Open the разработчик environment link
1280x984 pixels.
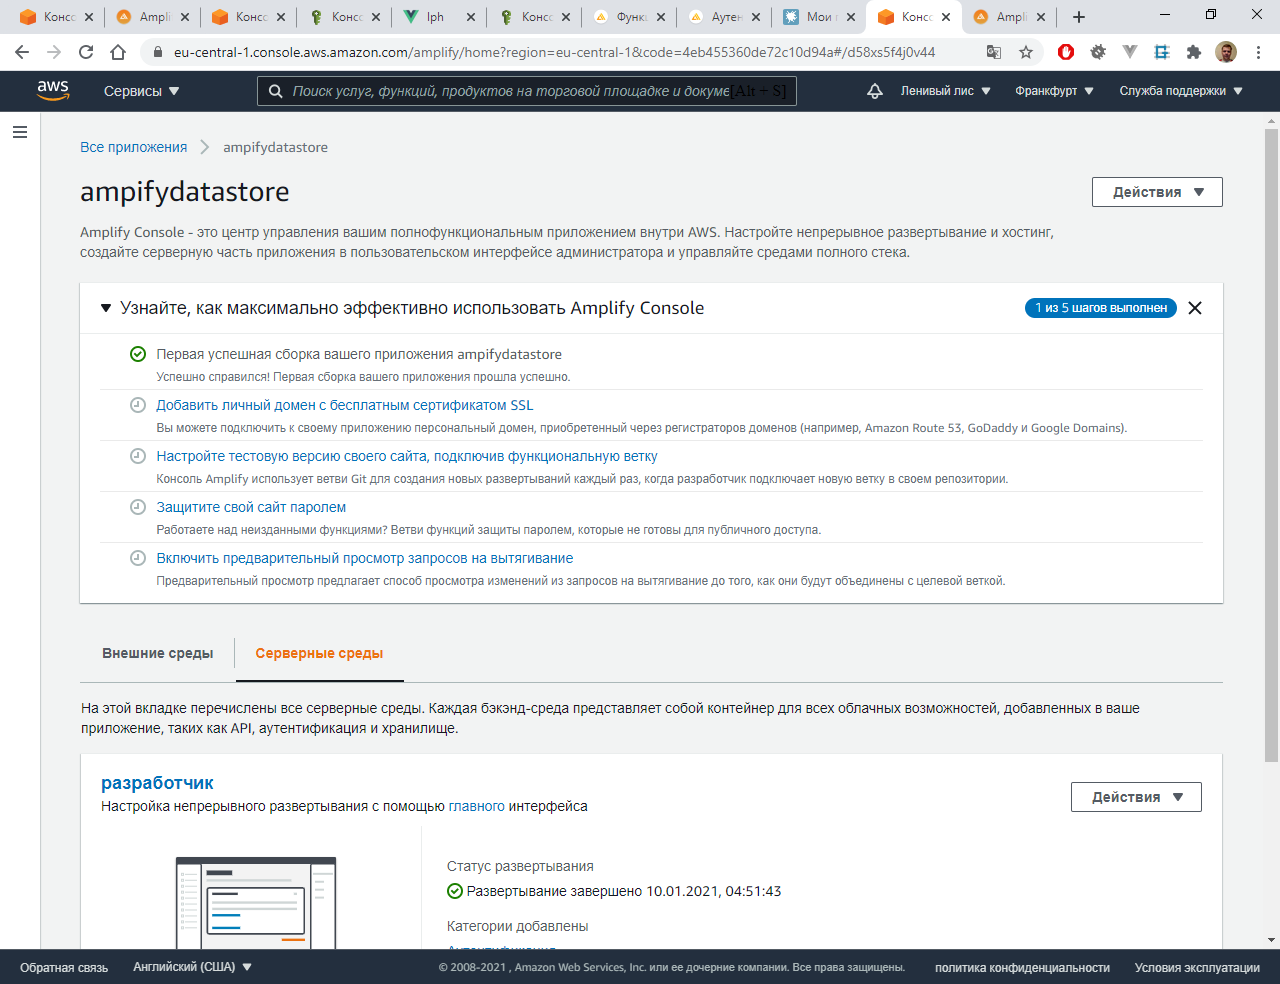point(157,783)
